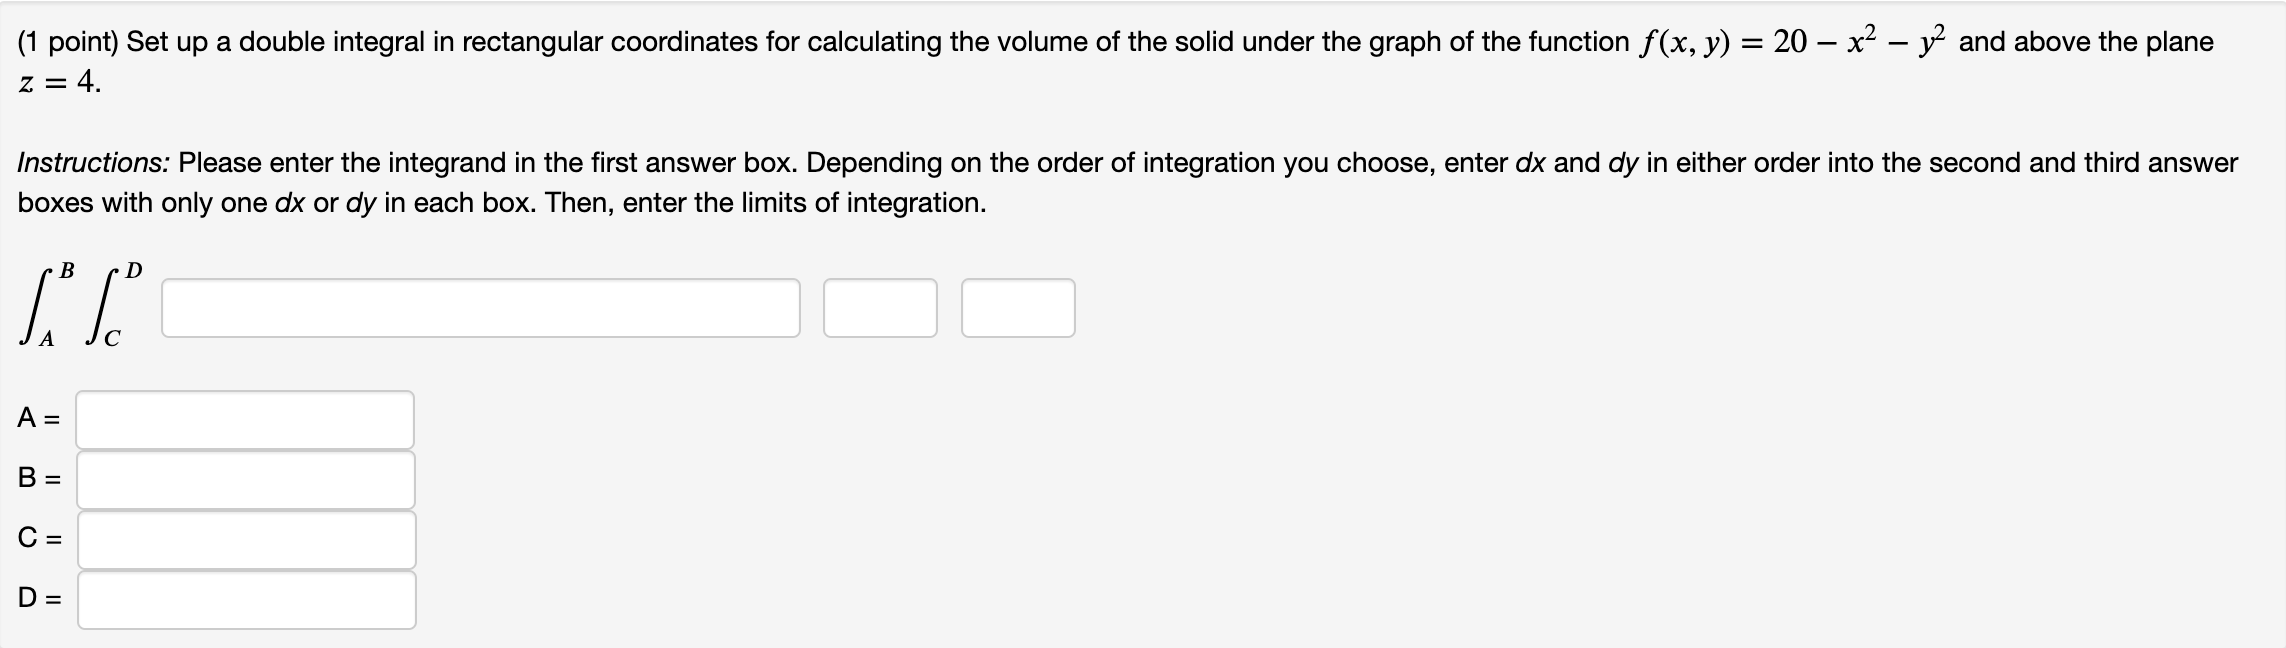This screenshot has height=648, width=2286.
Task: Focus the upper integration limit B field
Action: pyautogui.click(x=245, y=481)
